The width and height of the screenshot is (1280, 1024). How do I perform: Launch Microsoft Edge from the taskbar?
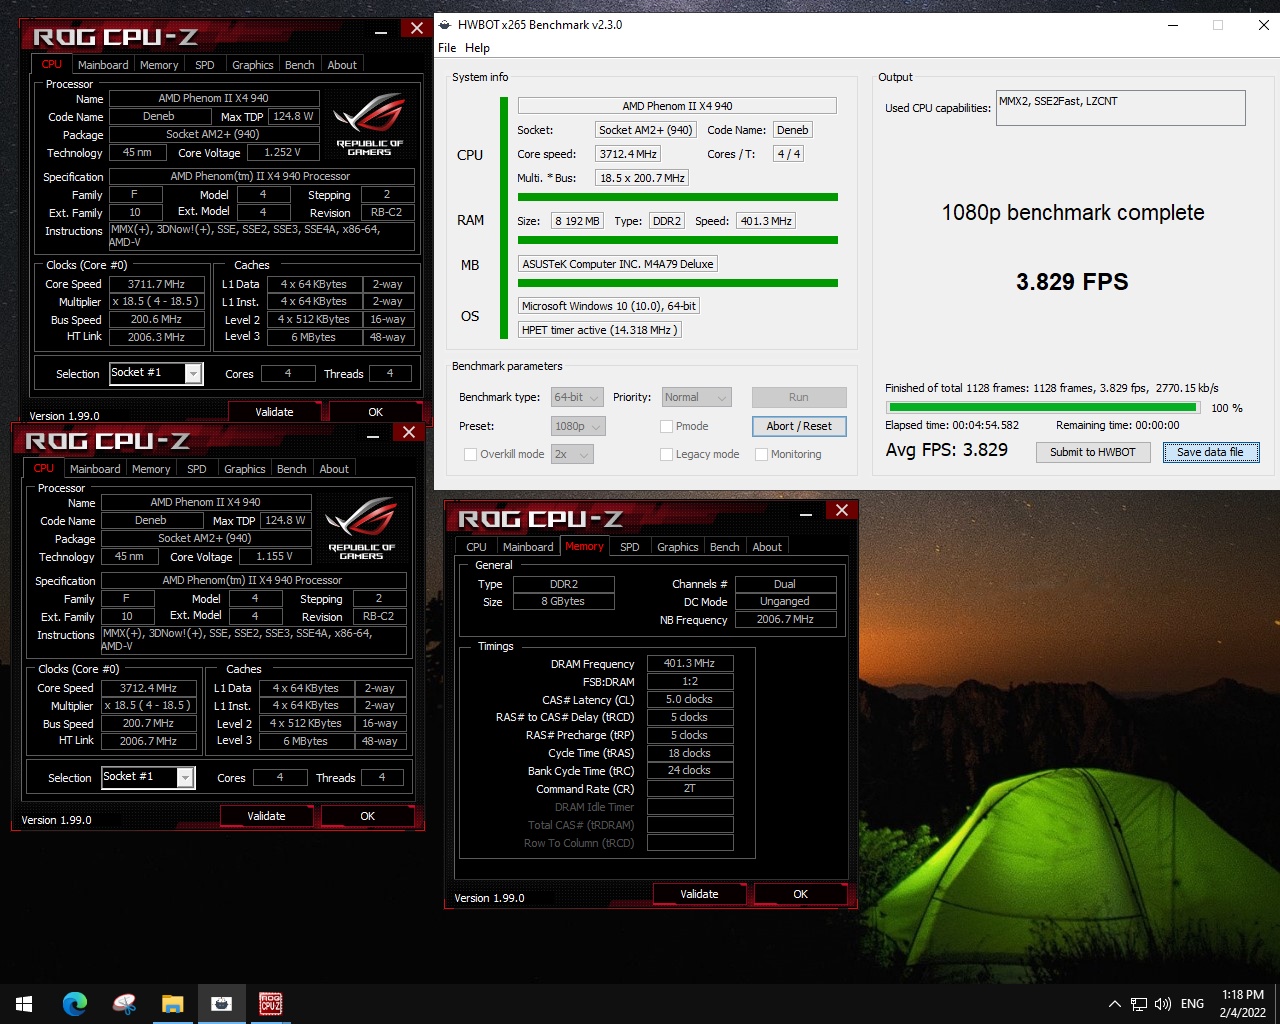(x=75, y=1004)
